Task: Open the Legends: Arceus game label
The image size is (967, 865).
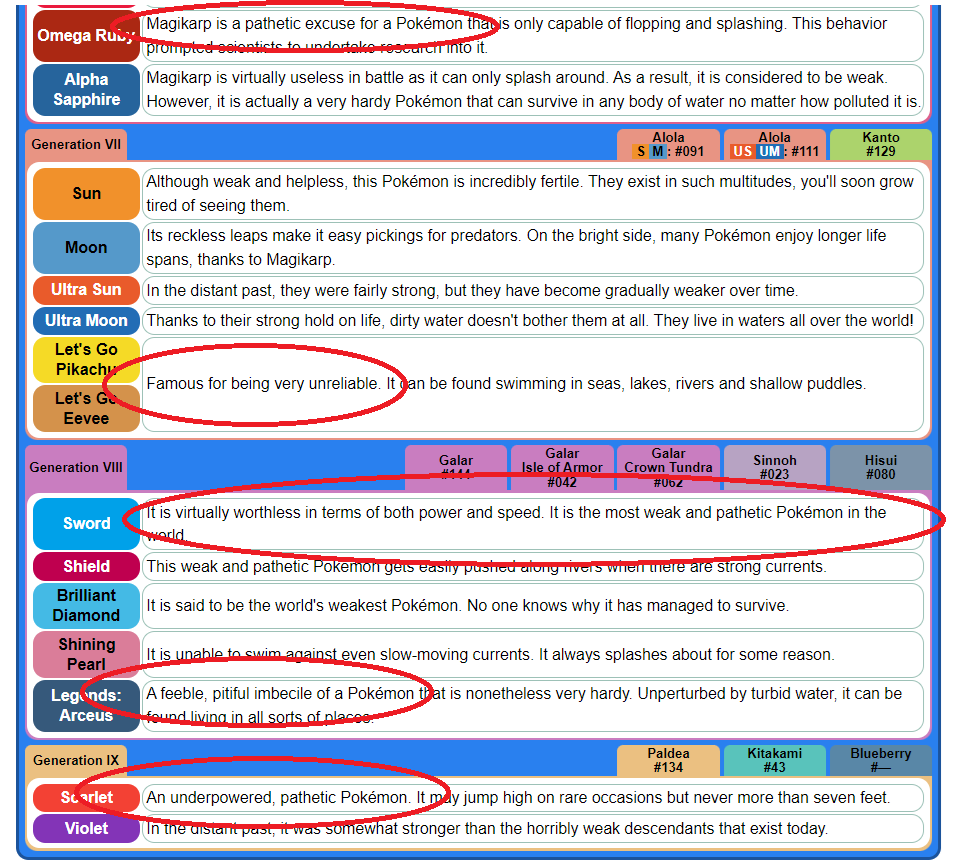Action: [86, 705]
